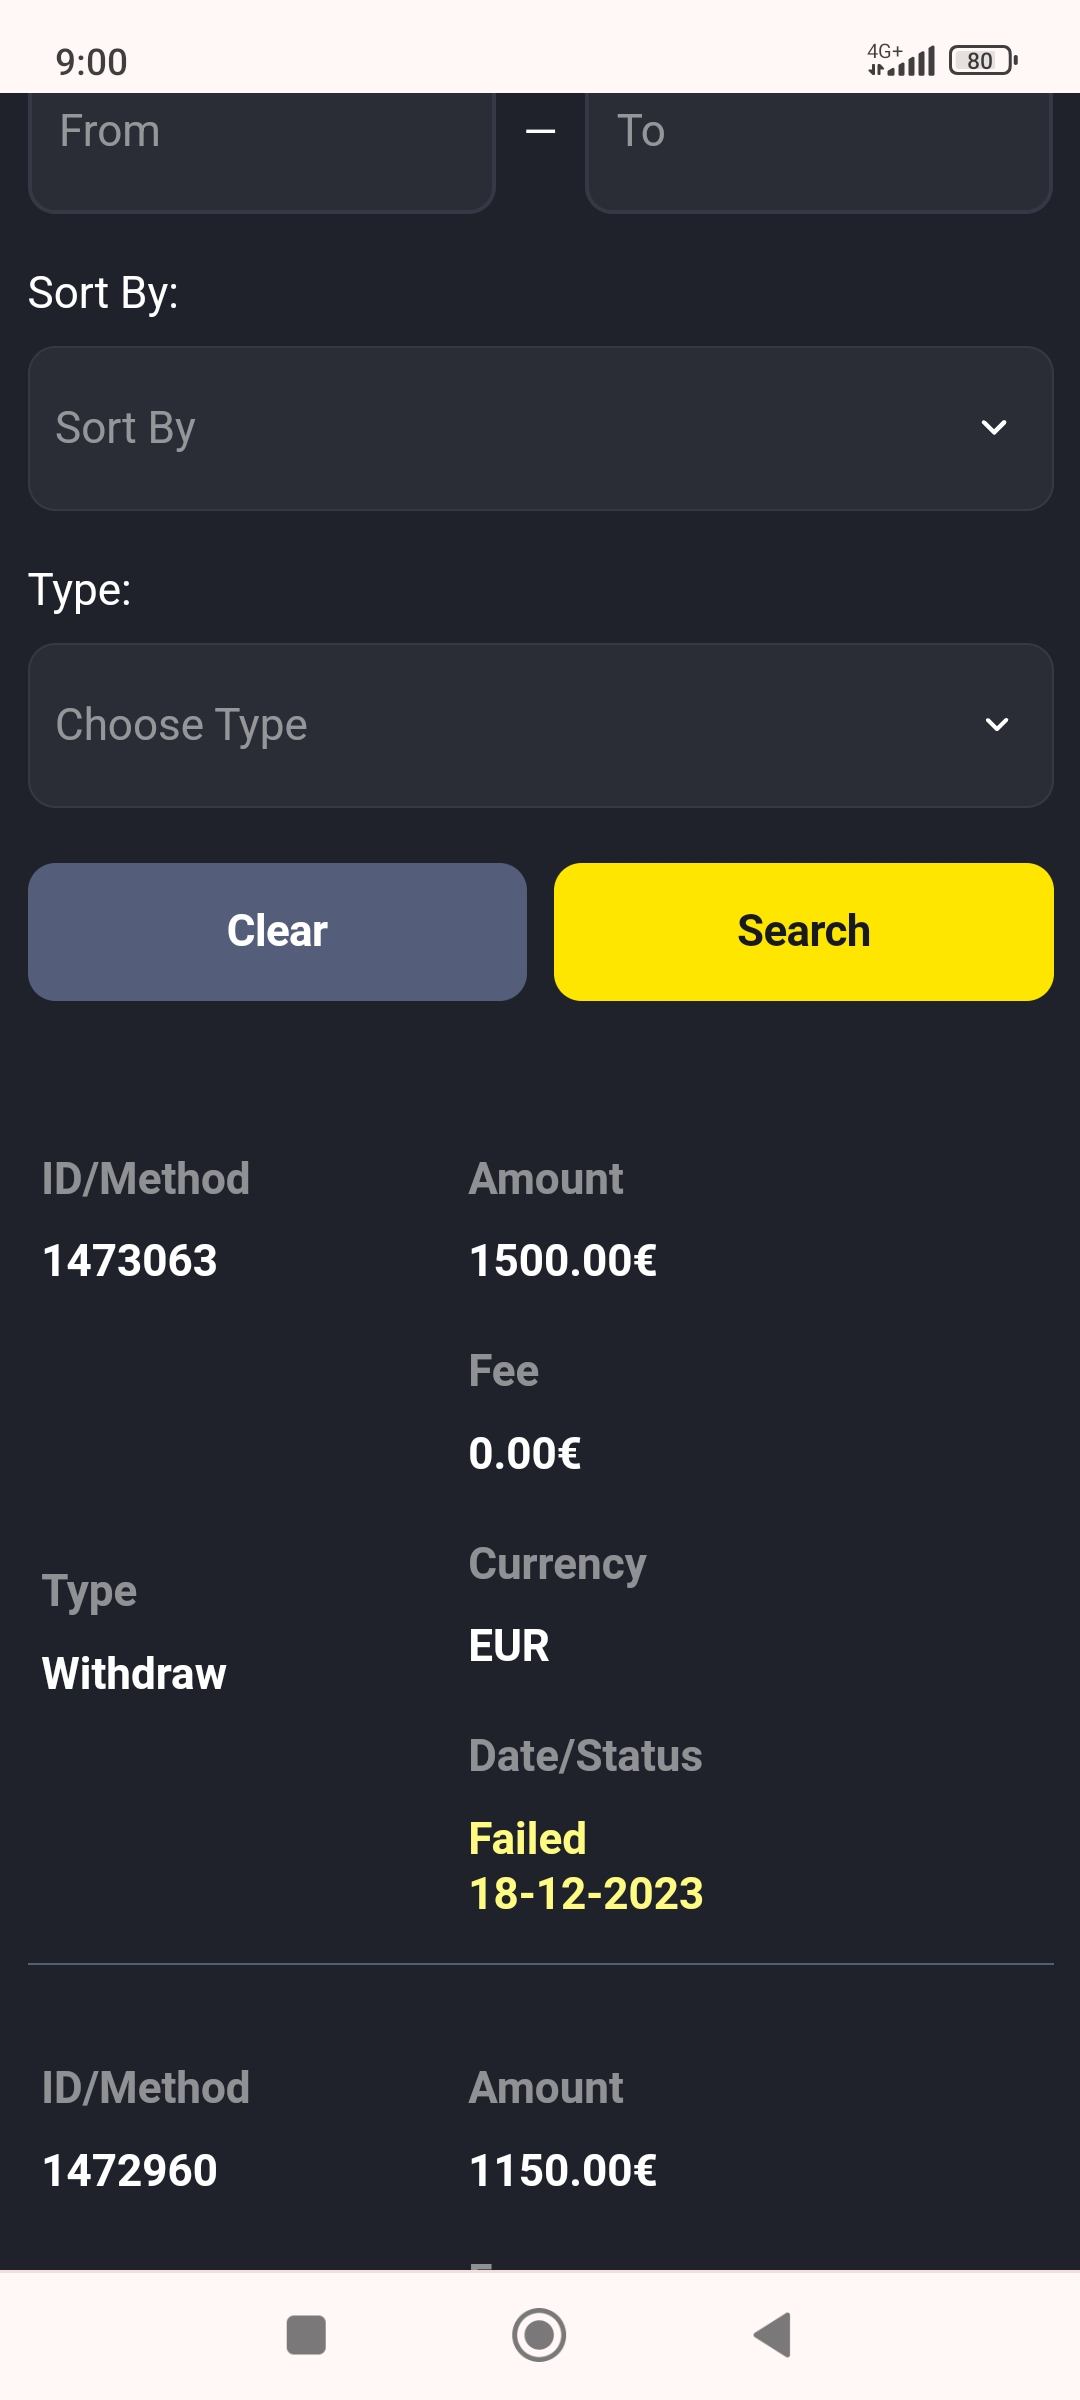Open recent apps with square icon
Image resolution: width=1080 pixels, height=2400 pixels.
coord(306,2335)
